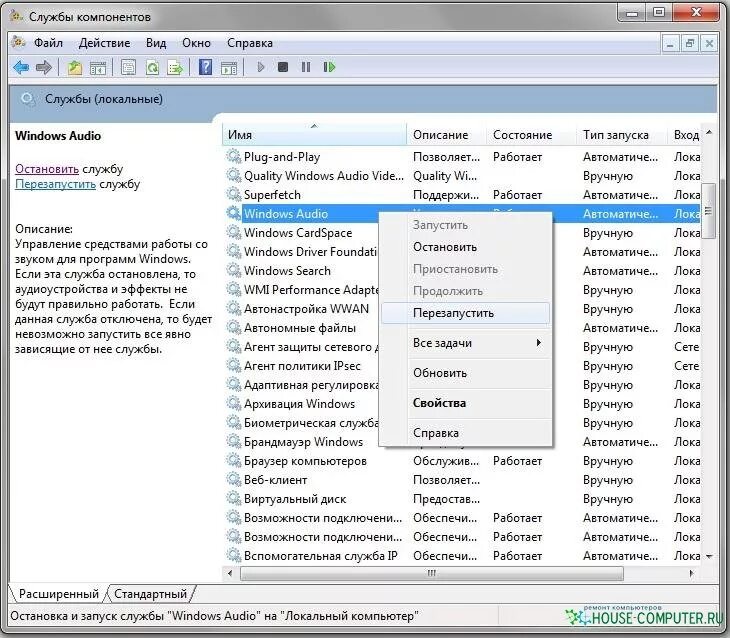Open the Вид menu
The height and width of the screenshot is (638, 730).
(x=156, y=43)
